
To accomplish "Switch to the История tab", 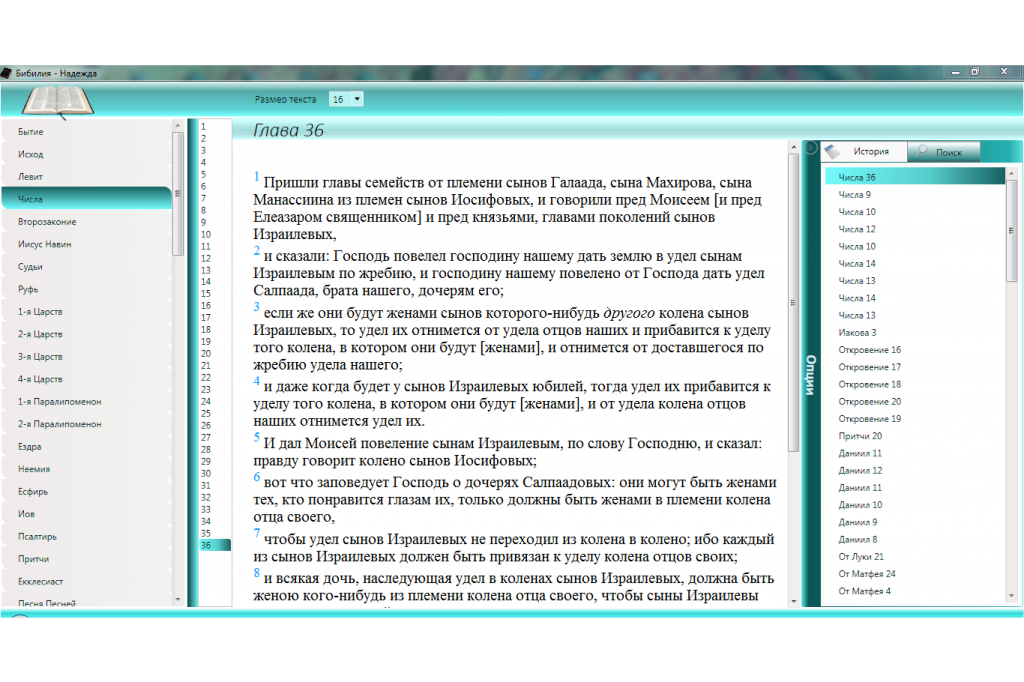I will pyautogui.click(x=865, y=152).
